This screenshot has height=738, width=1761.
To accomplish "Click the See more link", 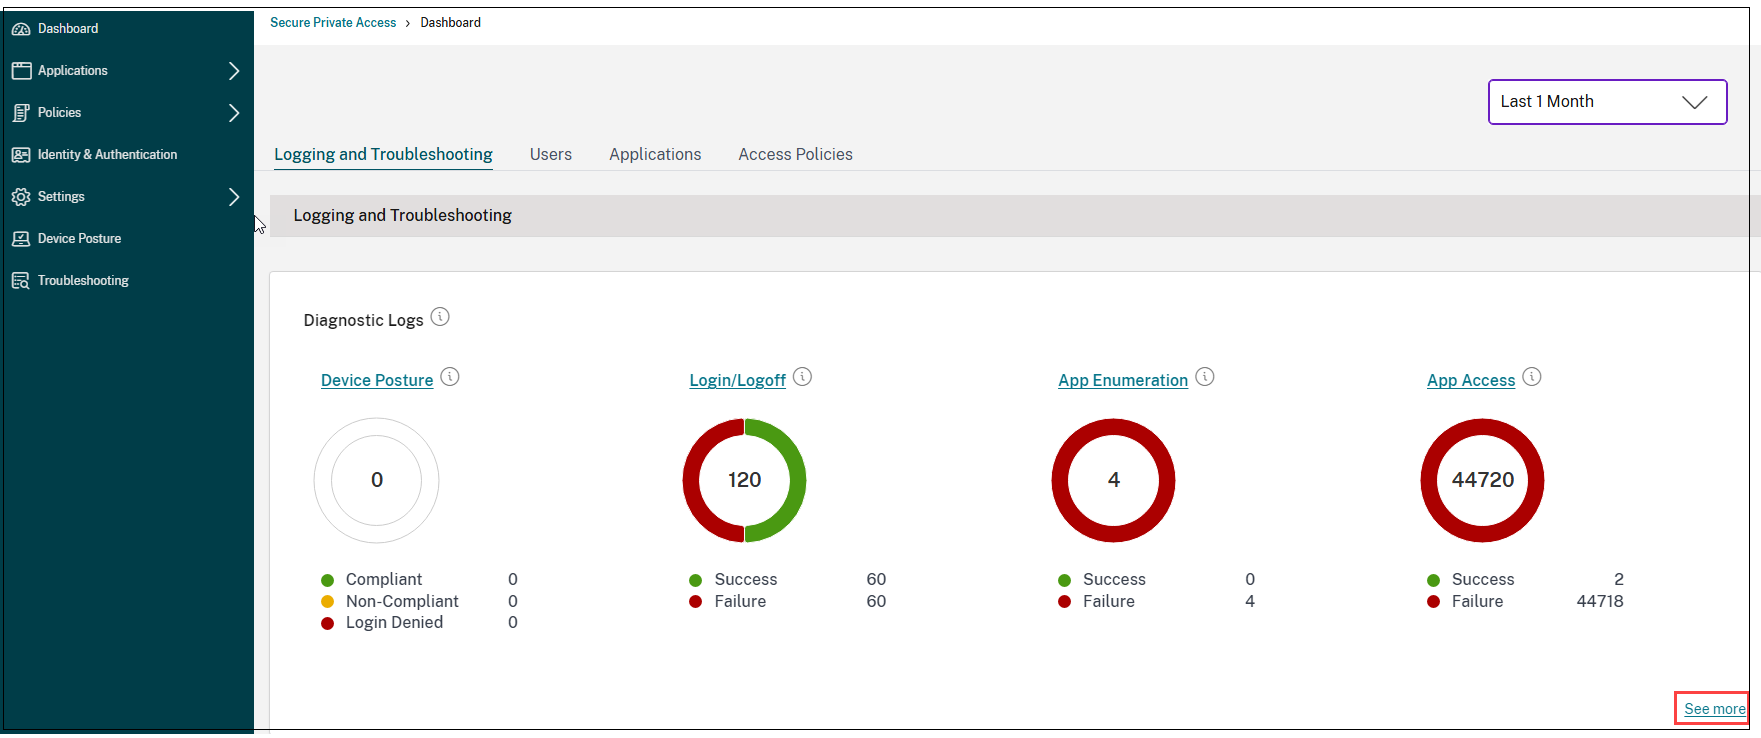I will point(1714,709).
